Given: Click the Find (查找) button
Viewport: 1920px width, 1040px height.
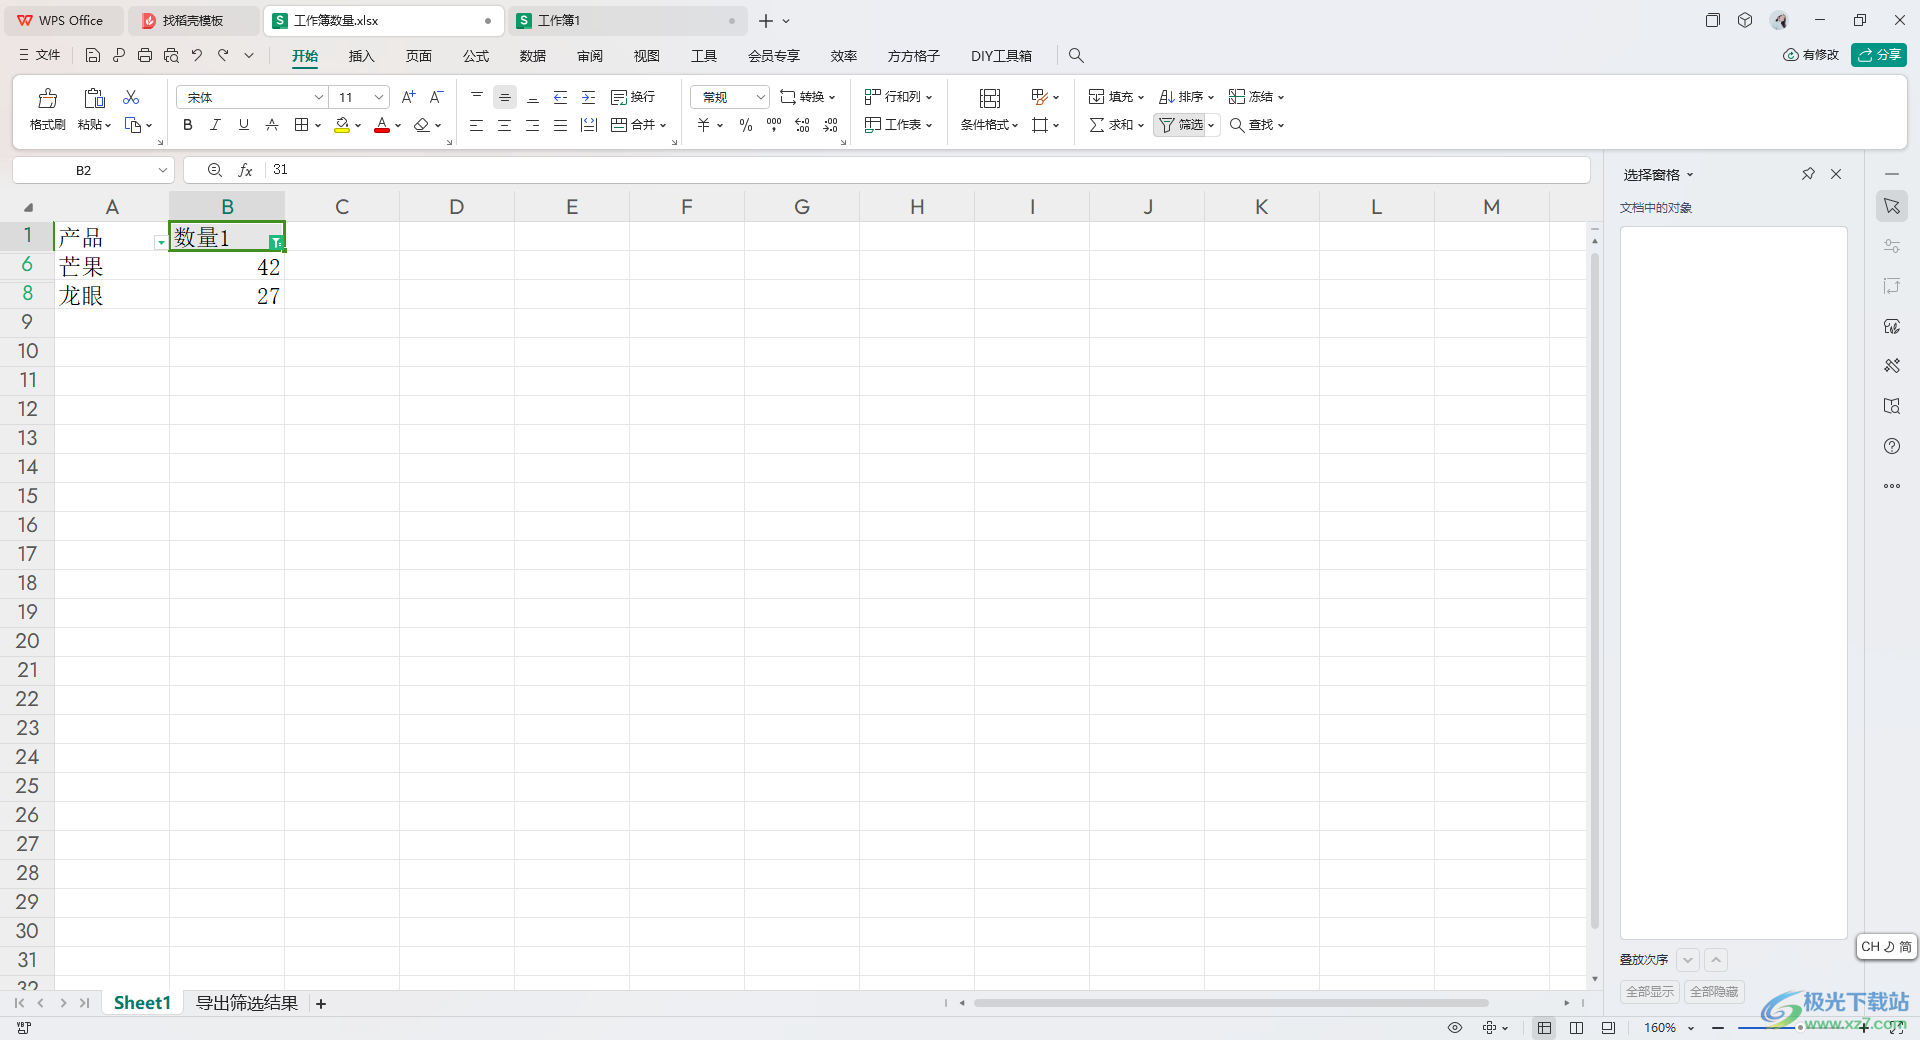Looking at the screenshot, I should click(x=1256, y=125).
